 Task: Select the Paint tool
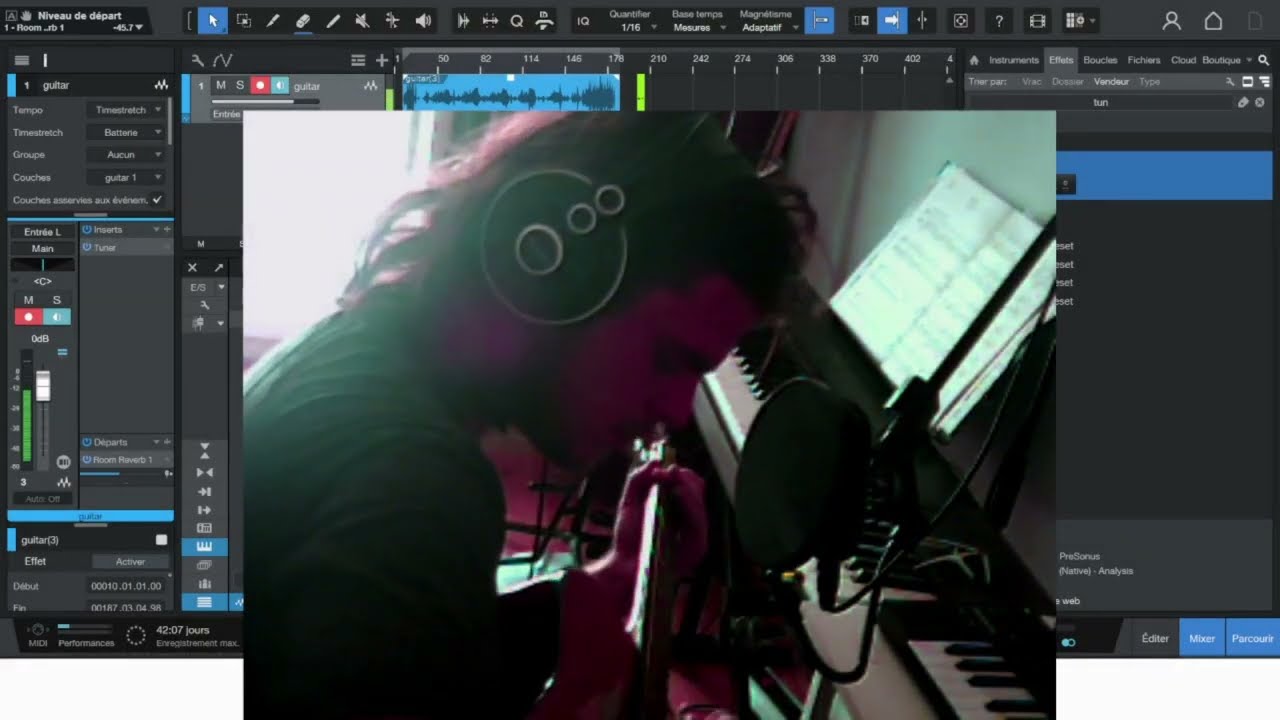tap(333, 20)
